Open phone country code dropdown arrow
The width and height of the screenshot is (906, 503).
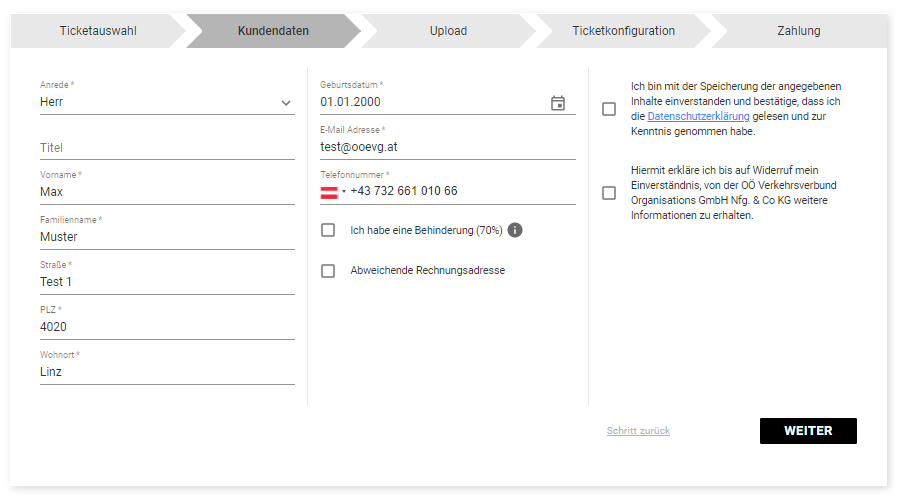[x=344, y=191]
